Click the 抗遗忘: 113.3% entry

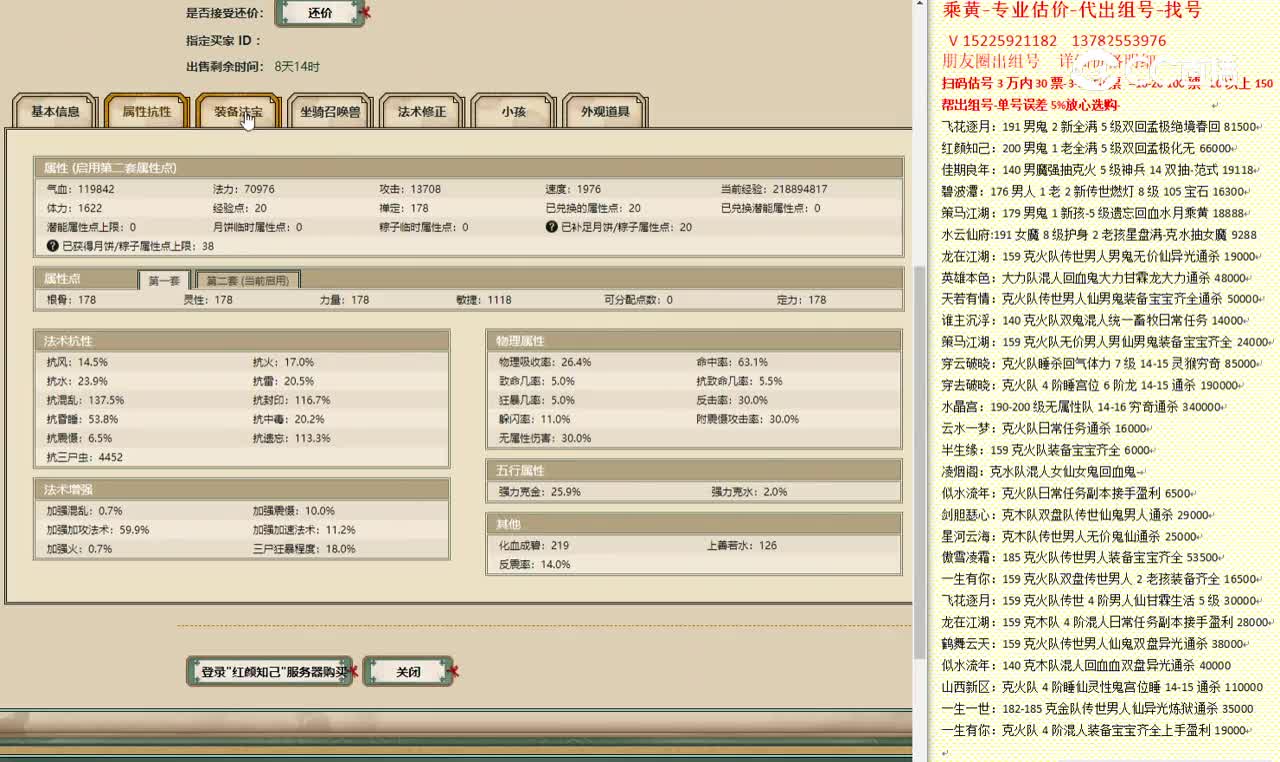[291, 438]
